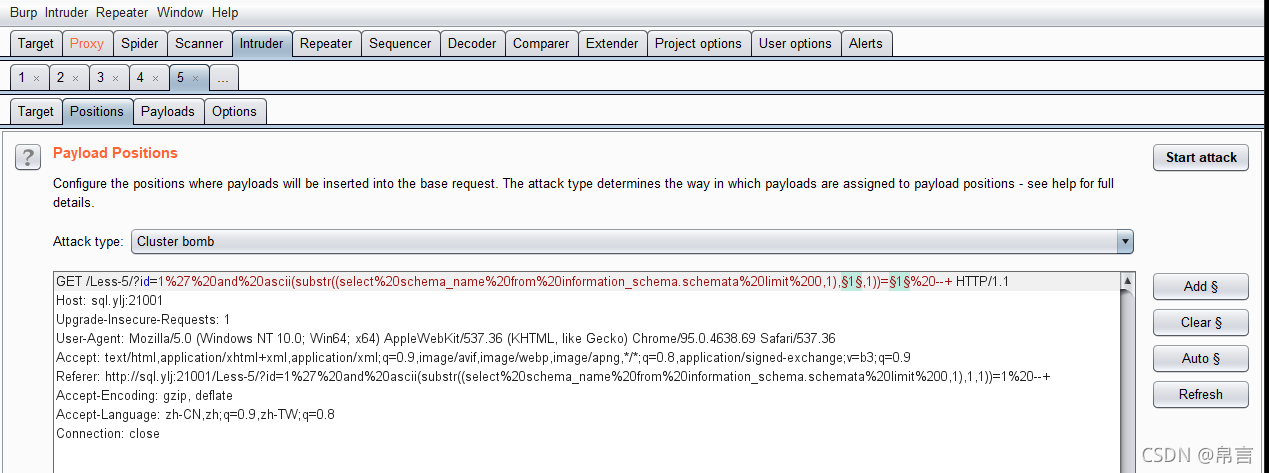Select Intruder attack tab 2
The image size is (1269, 473).
(61, 77)
